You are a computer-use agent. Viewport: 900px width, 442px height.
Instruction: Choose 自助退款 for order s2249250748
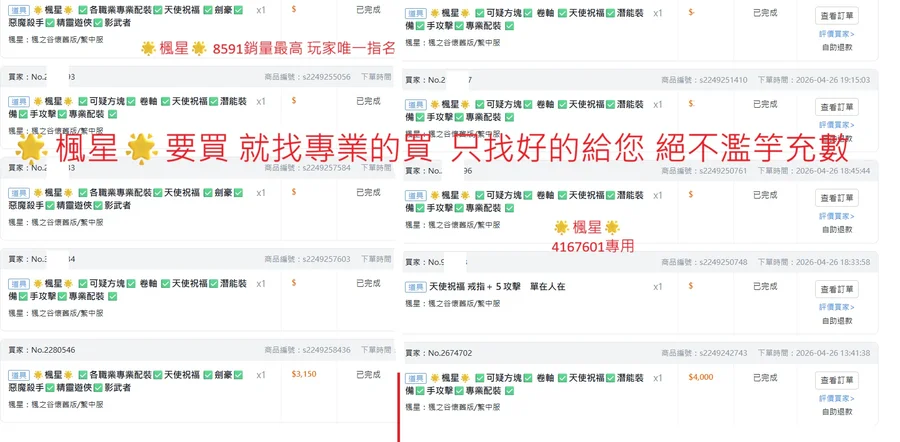(x=837, y=320)
